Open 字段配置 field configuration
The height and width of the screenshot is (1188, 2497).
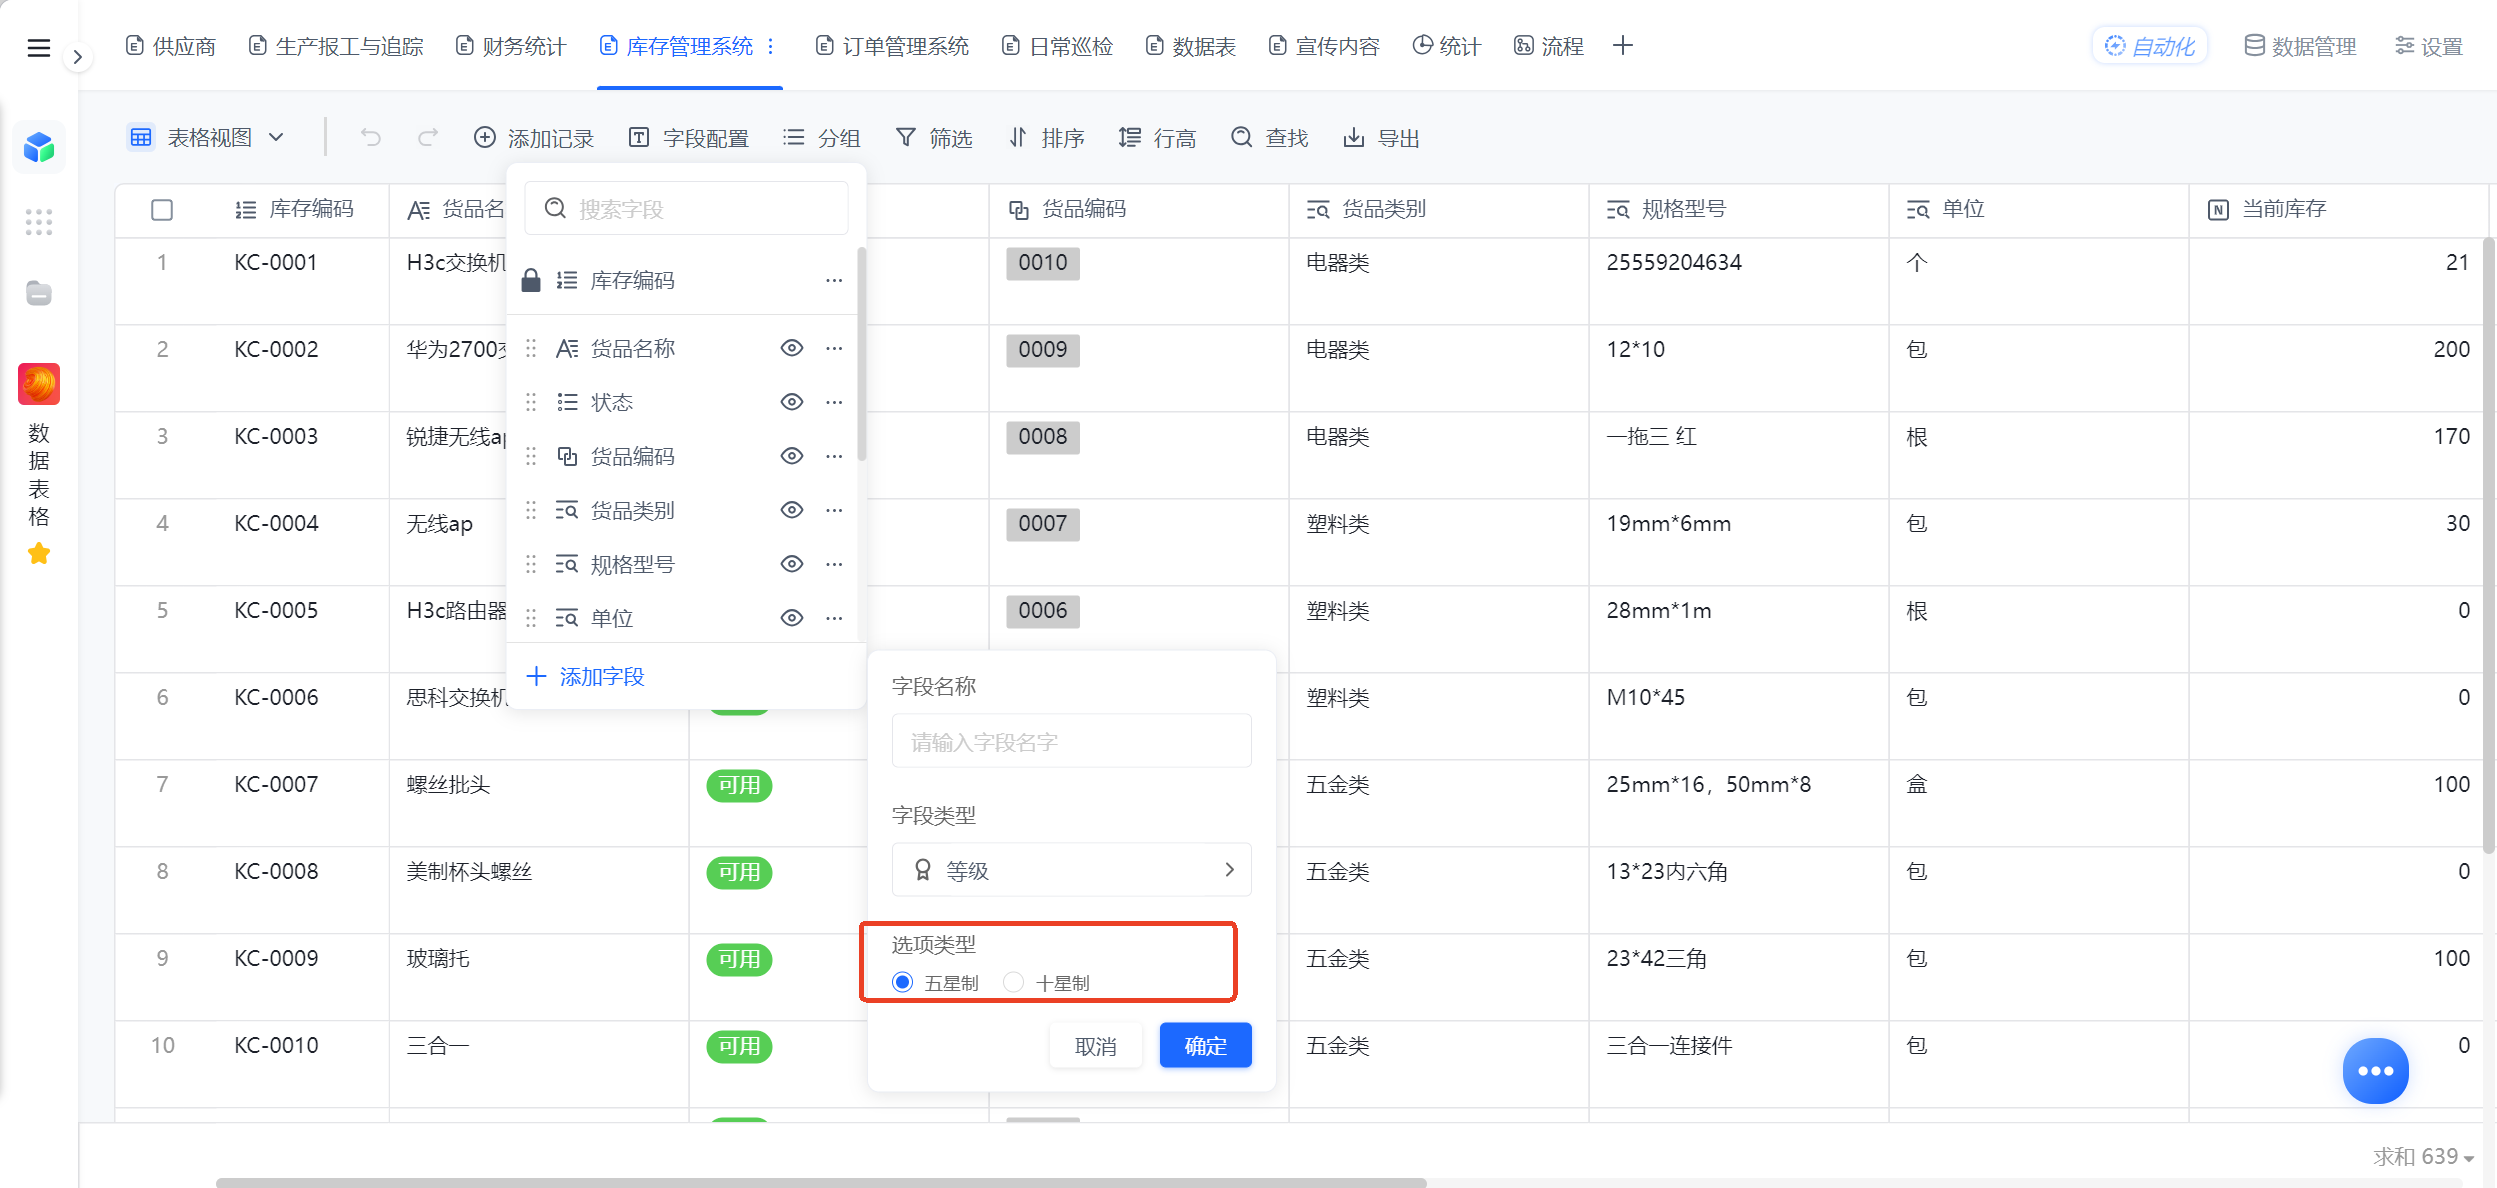point(689,138)
